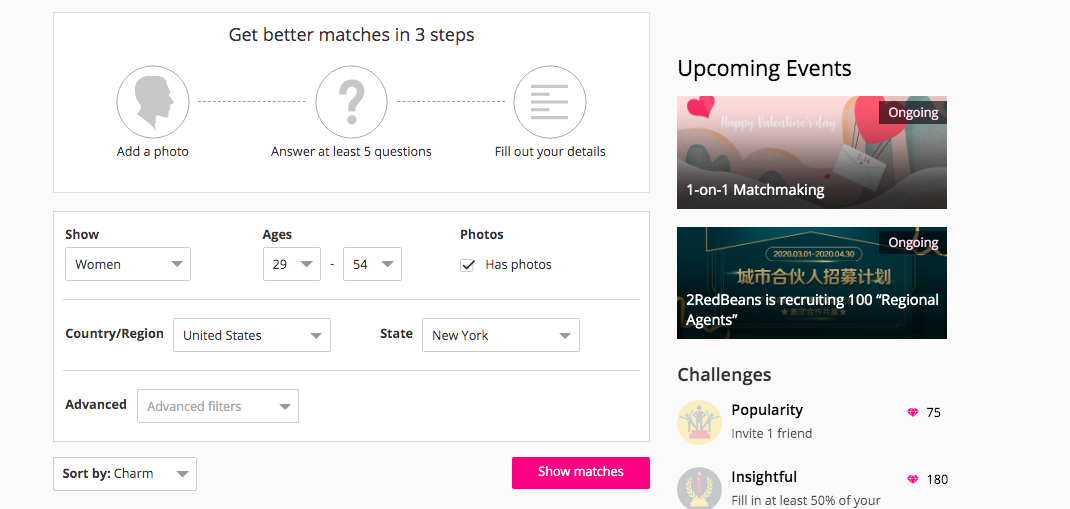
Task: Click the pink gem next to 180
Action: 912,479
